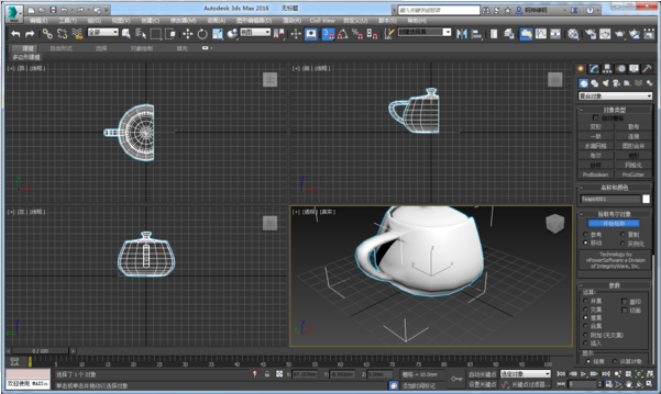This screenshot has height=394, width=661.
Task: Click the ProCutter object type button
Action: [x=633, y=174]
